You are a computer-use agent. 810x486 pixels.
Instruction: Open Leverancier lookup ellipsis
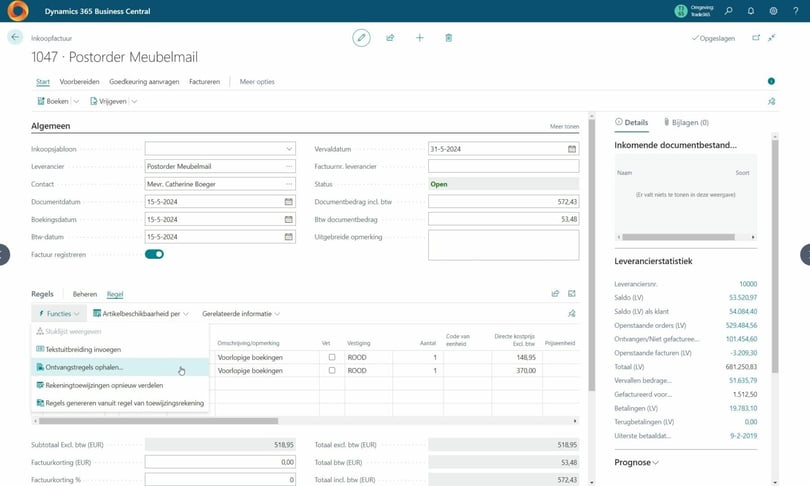tap(289, 166)
